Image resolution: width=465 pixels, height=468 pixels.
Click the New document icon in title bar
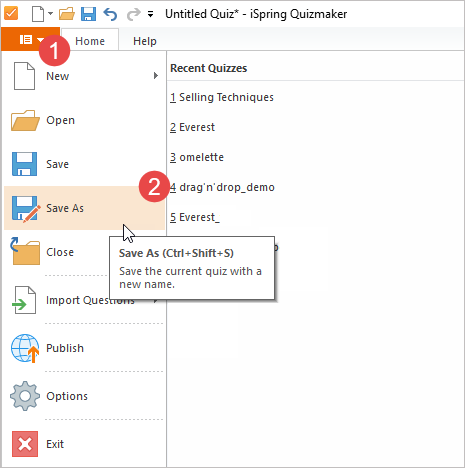38,14
